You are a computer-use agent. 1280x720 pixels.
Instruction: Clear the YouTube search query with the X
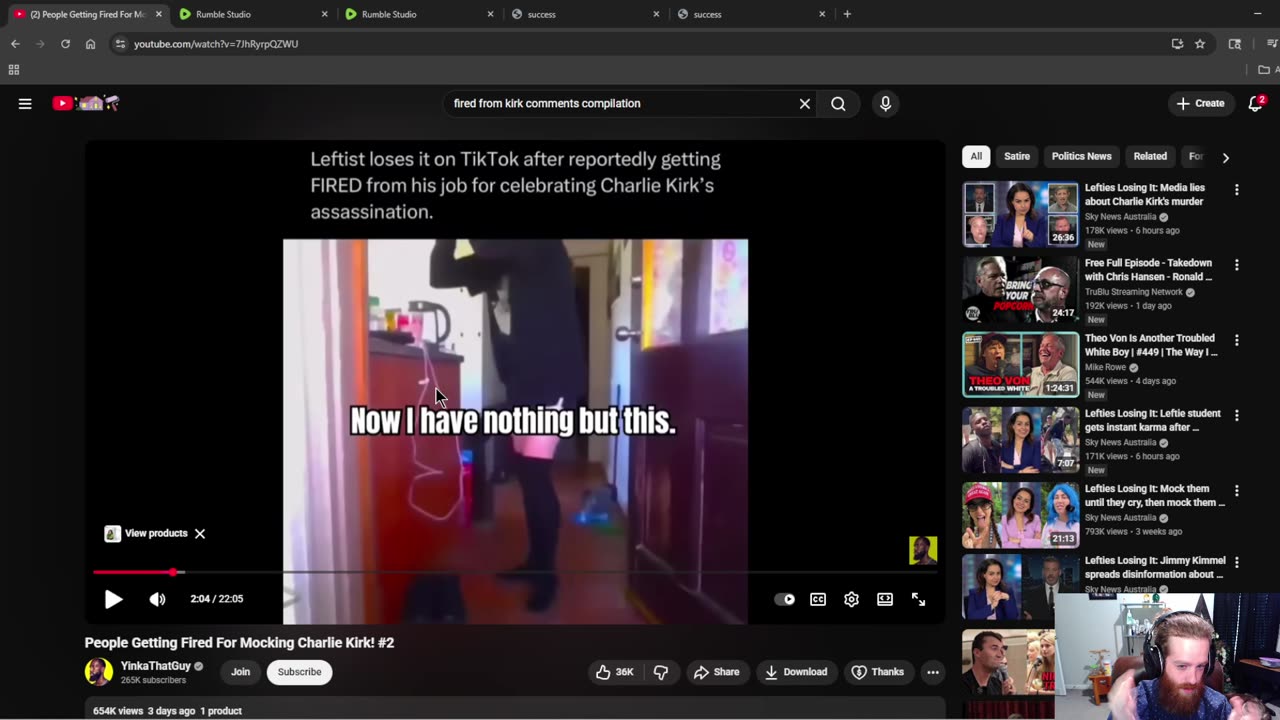tap(804, 103)
